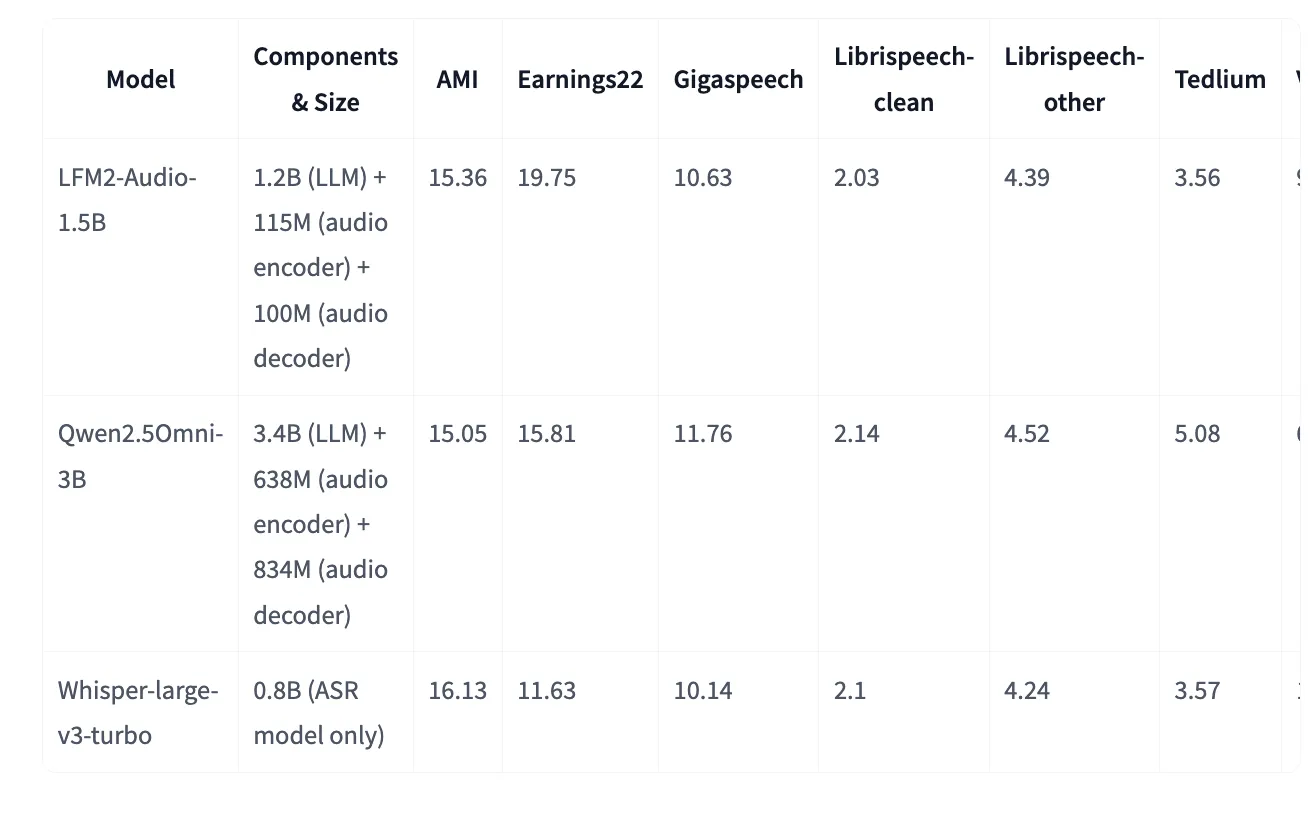The height and width of the screenshot is (828, 1312).
Task: Click the Whisper-large-v3-turbo model name cell
Action: point(137,712)
